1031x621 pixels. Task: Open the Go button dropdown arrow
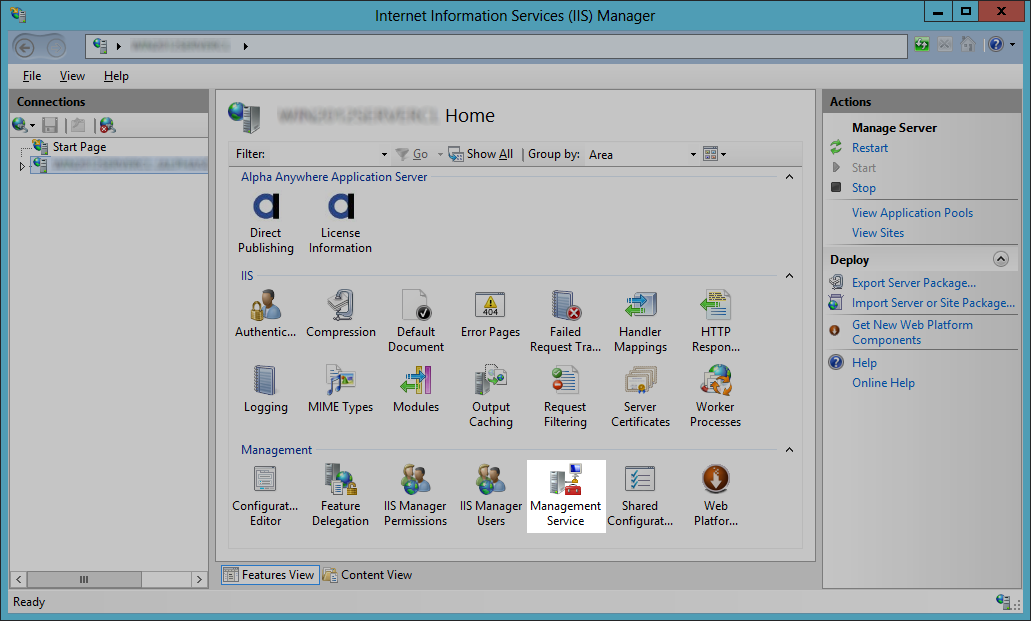coord(440,155)
